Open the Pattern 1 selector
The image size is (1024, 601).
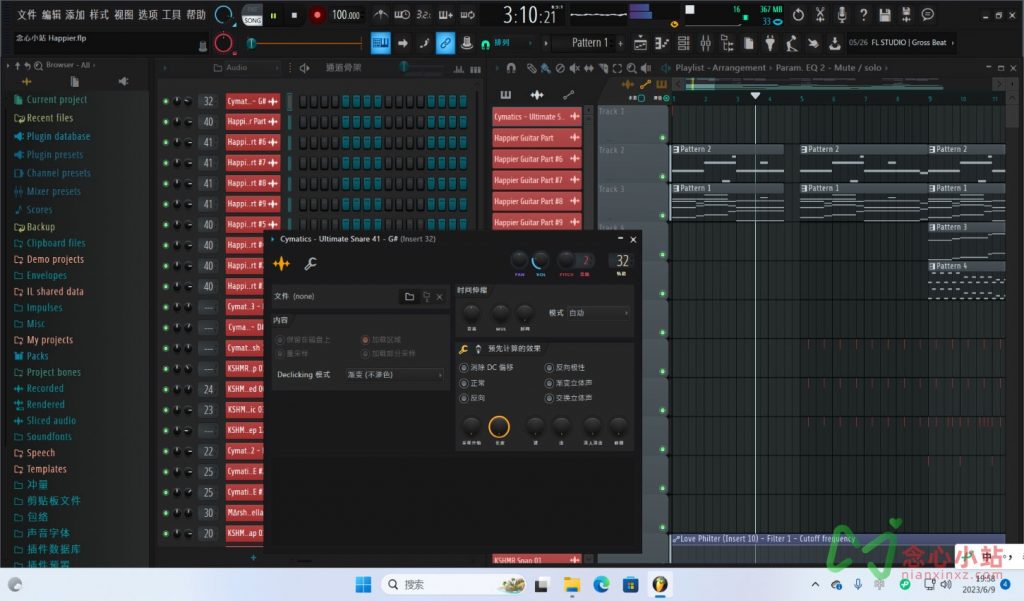click(589, 43)
